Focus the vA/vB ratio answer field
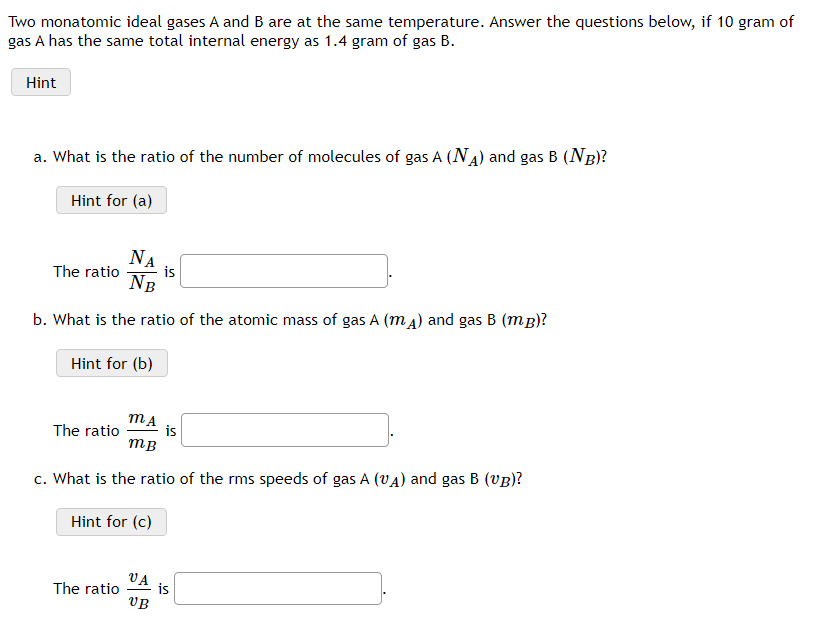This screenshot has width=833, height=631. click(x=277, y=587)
